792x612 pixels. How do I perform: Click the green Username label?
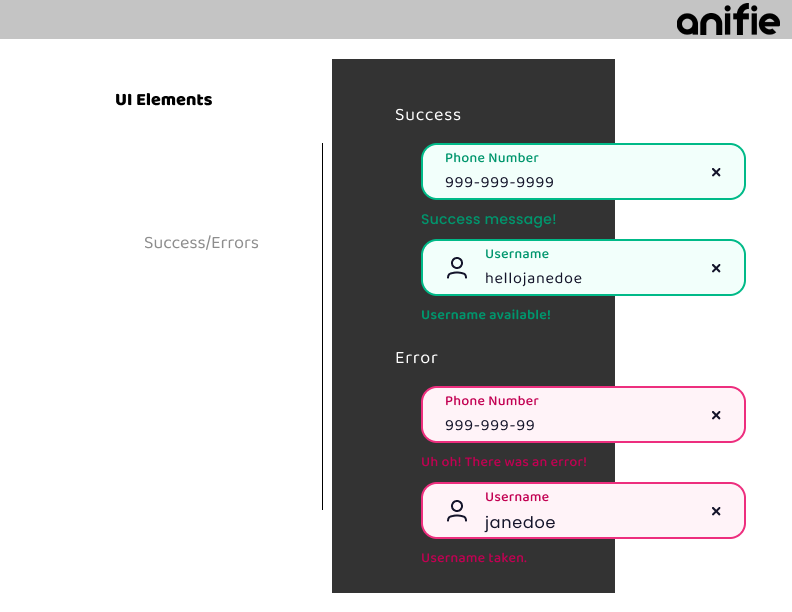pos(517,253)
